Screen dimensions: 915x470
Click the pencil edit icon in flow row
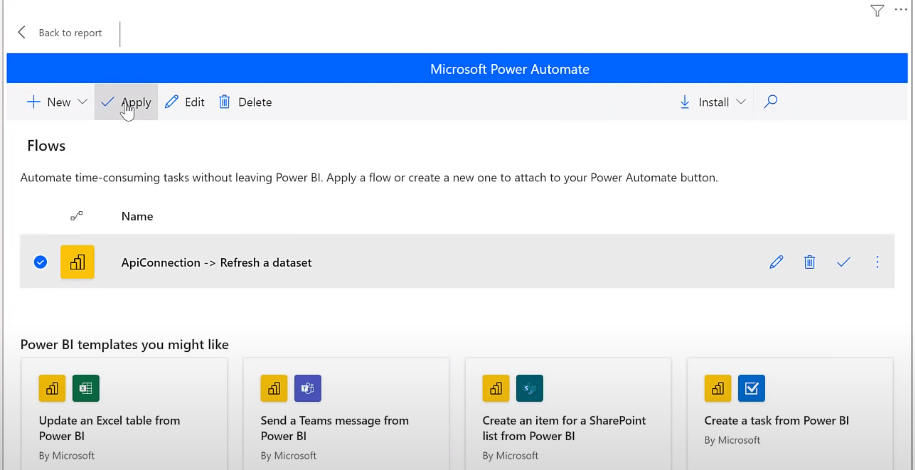(776, 262)
